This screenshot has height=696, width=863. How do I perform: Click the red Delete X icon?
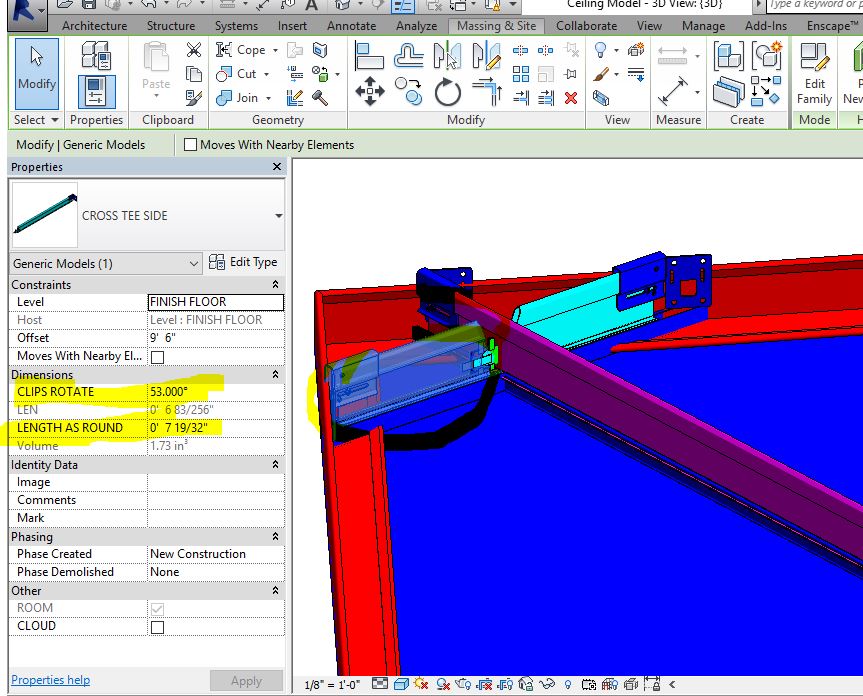(571, 98)
